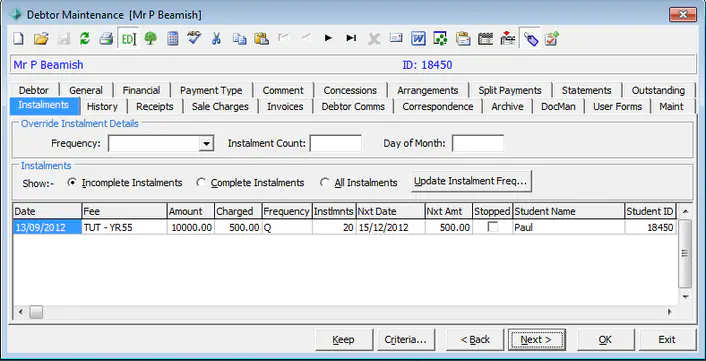Click the blue tag label icon
The height and width of the screenshot is (361, 706).
(531, 39)
